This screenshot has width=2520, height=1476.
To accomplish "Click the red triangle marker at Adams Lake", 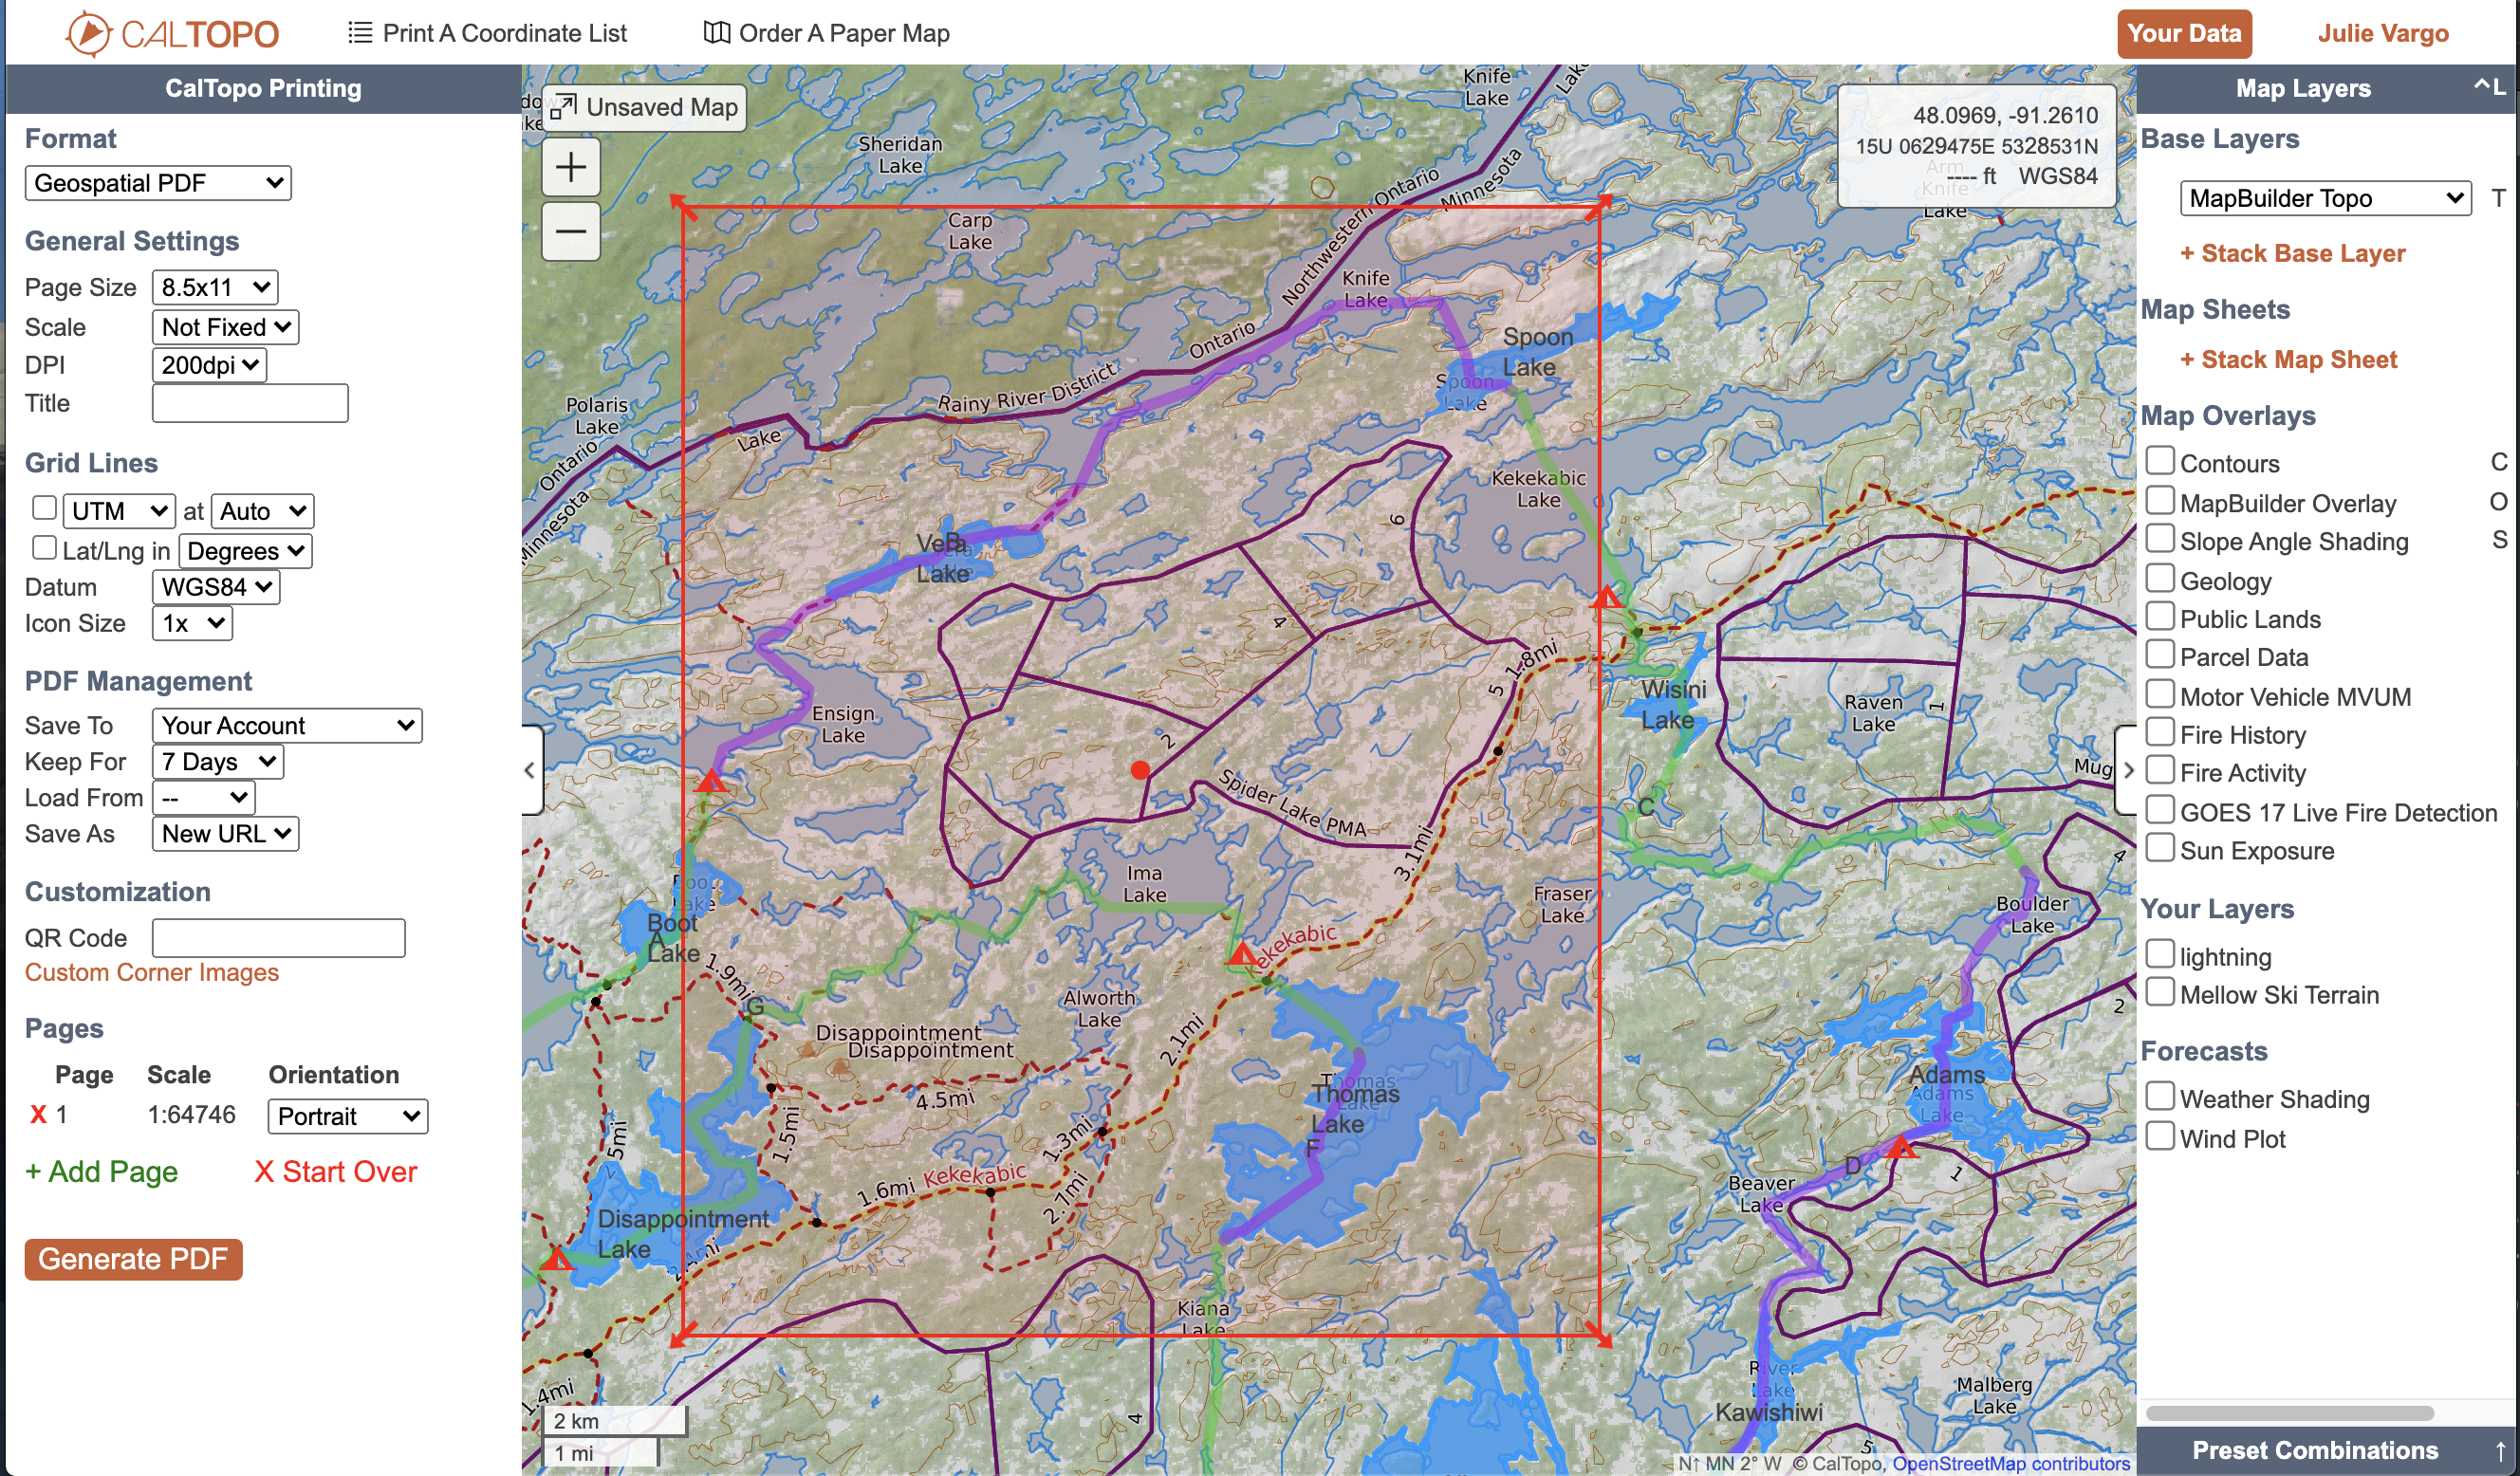I will (1901, 1146).
